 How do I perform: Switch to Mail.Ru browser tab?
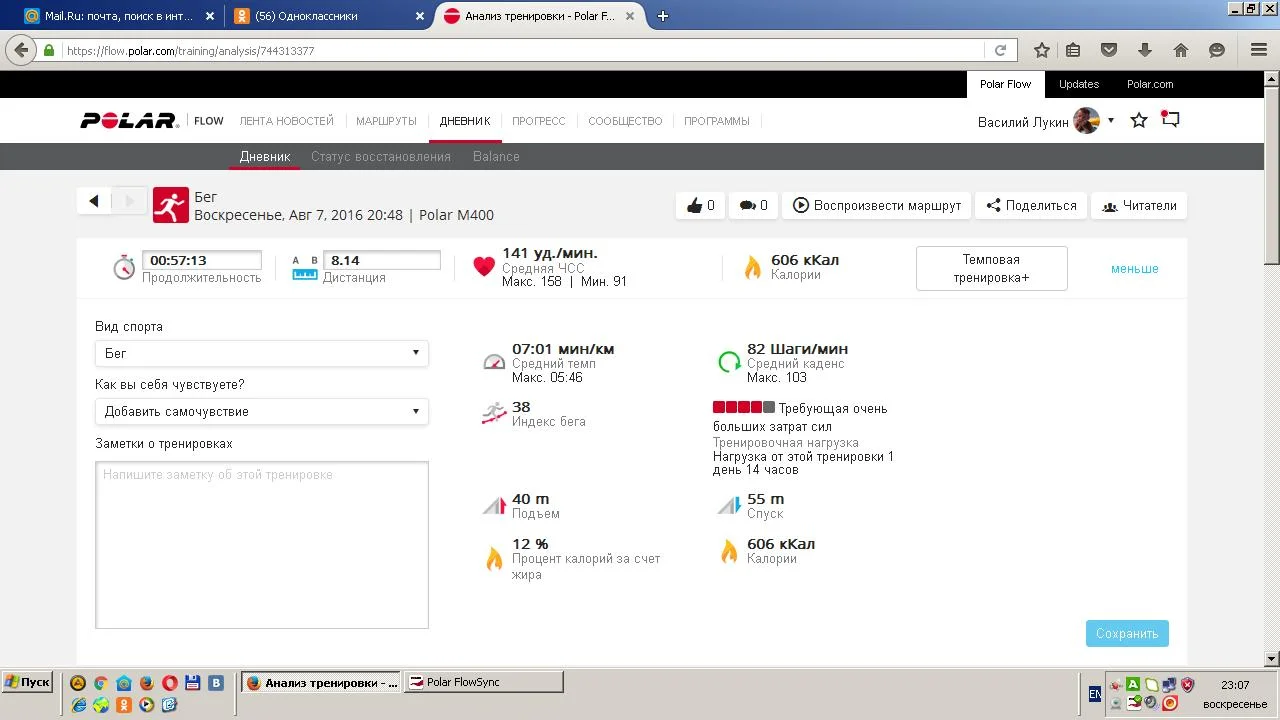click(117, 16)
